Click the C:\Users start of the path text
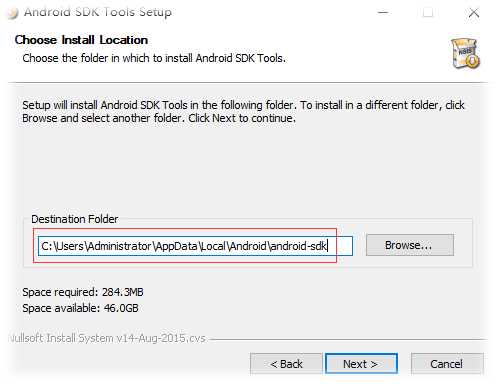The height and width of the screenshot is (386, 497). coord(63,246)
